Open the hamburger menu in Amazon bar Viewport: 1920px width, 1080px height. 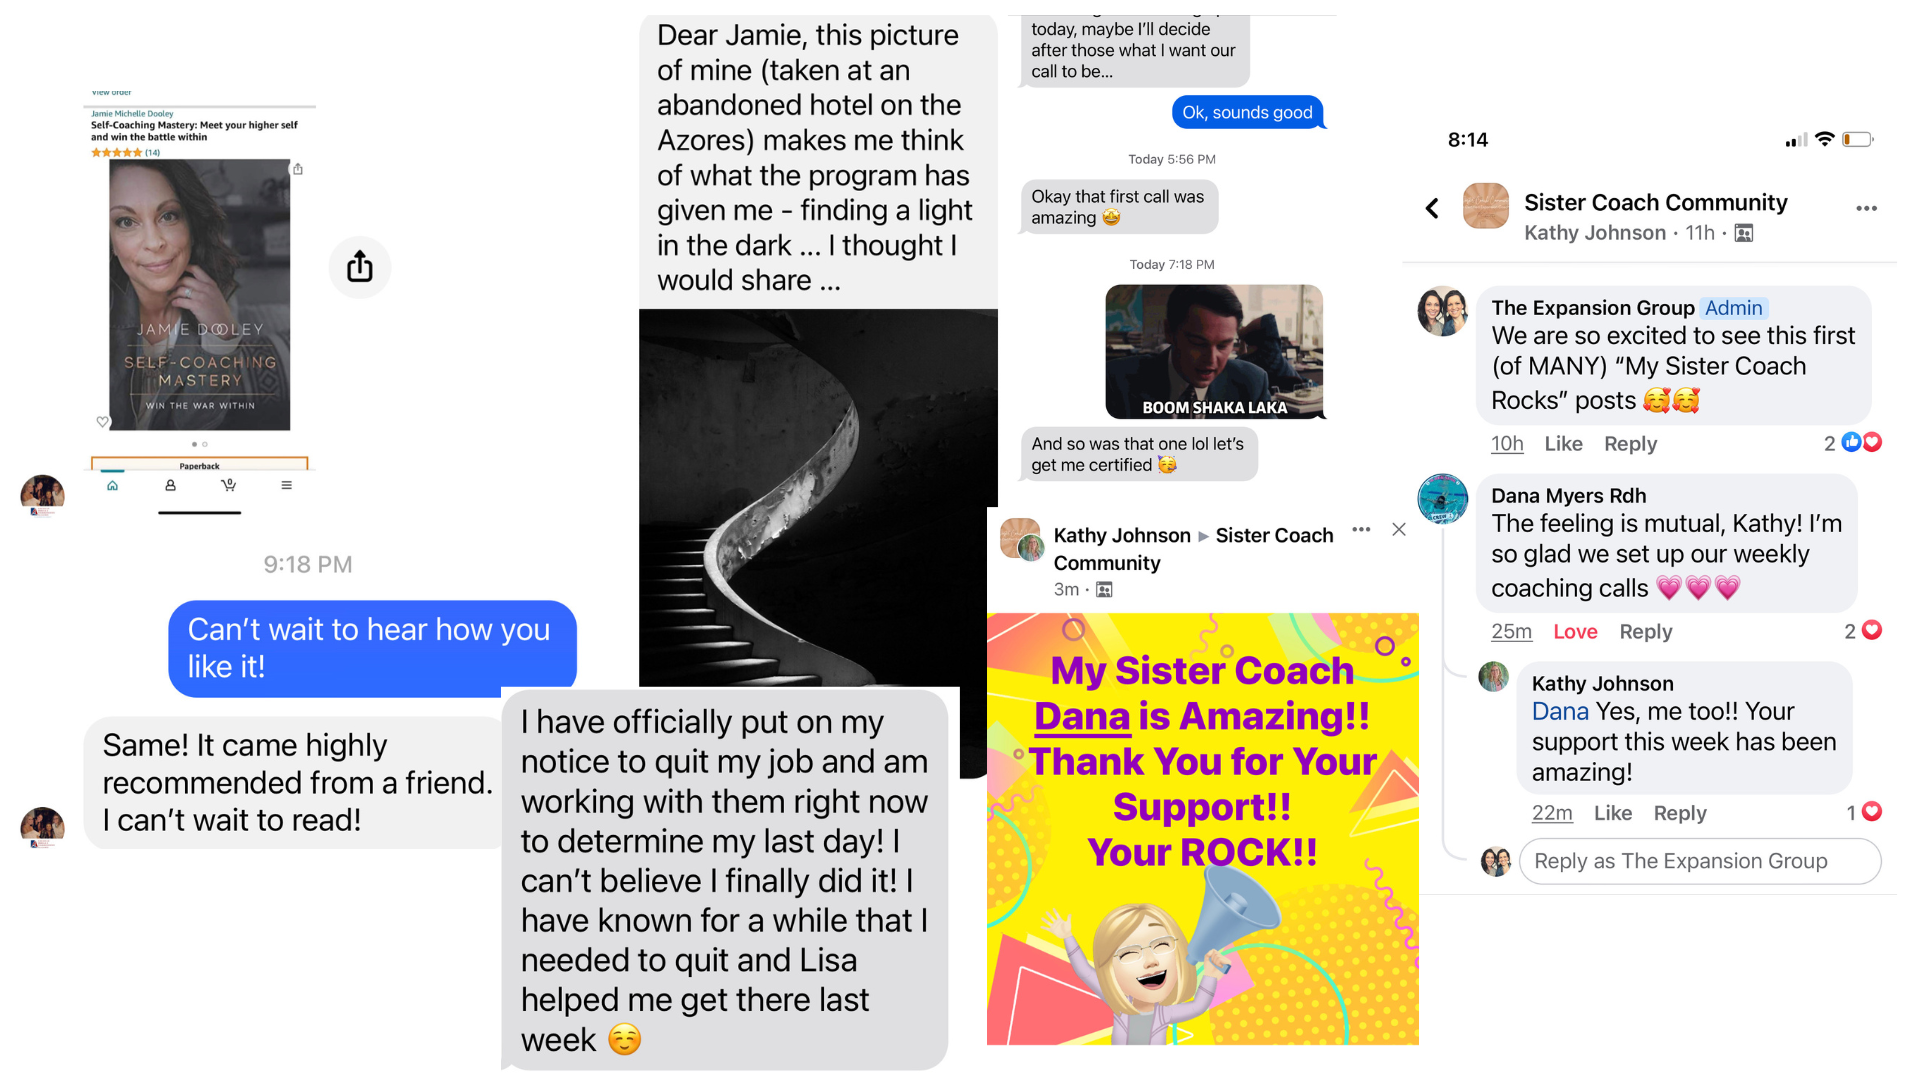[x=287, y=485]
